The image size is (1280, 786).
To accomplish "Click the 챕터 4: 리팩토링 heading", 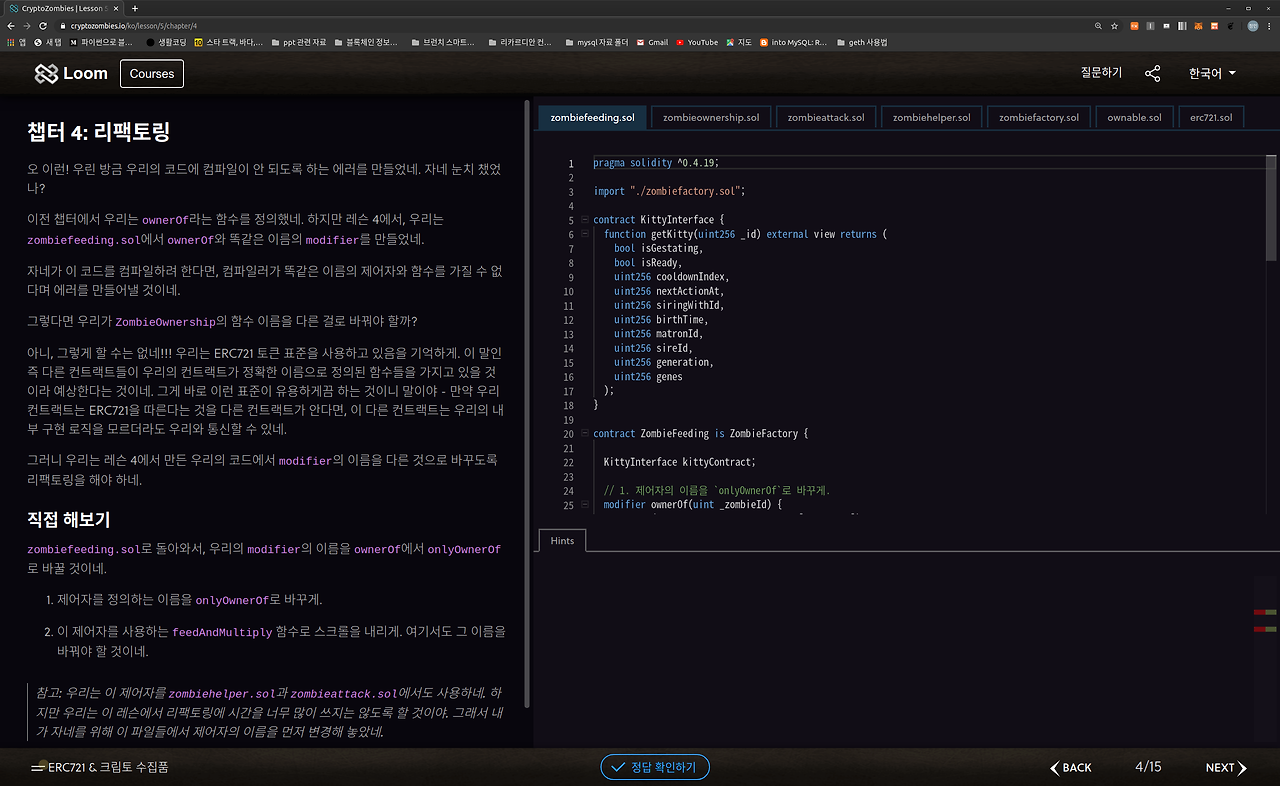I will [98, 132].
